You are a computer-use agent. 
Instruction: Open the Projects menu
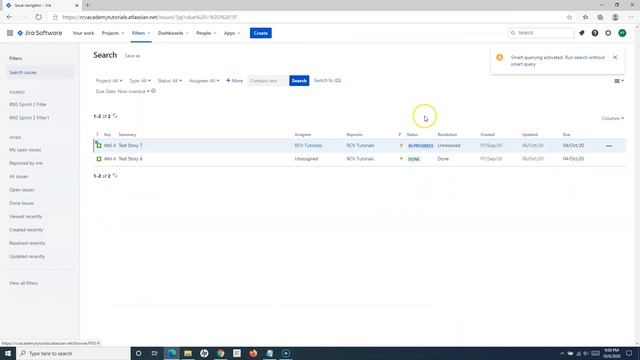pos(113,33)
